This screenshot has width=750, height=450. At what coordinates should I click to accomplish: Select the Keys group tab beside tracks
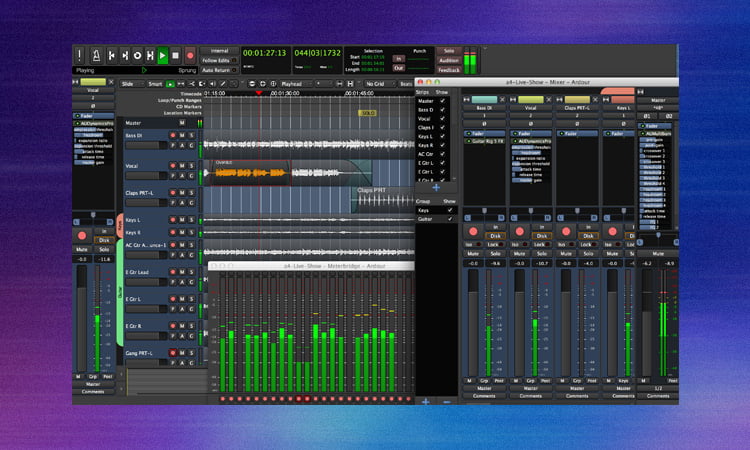pos(120,227)
